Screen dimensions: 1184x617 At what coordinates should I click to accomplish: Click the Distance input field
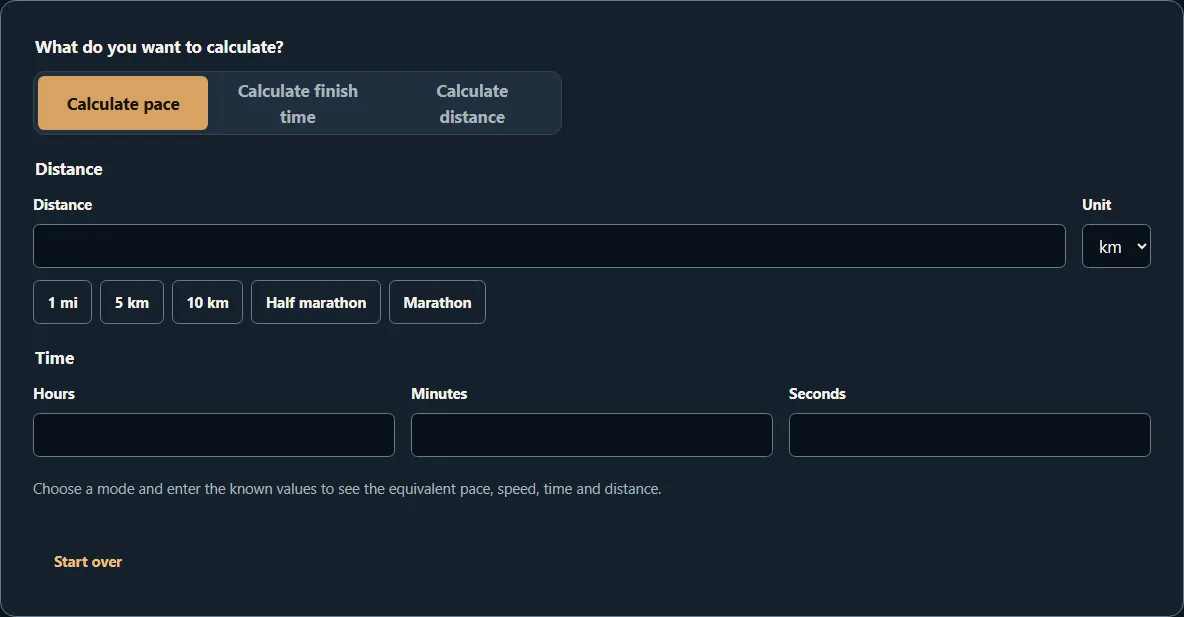(x=549, y=245)
